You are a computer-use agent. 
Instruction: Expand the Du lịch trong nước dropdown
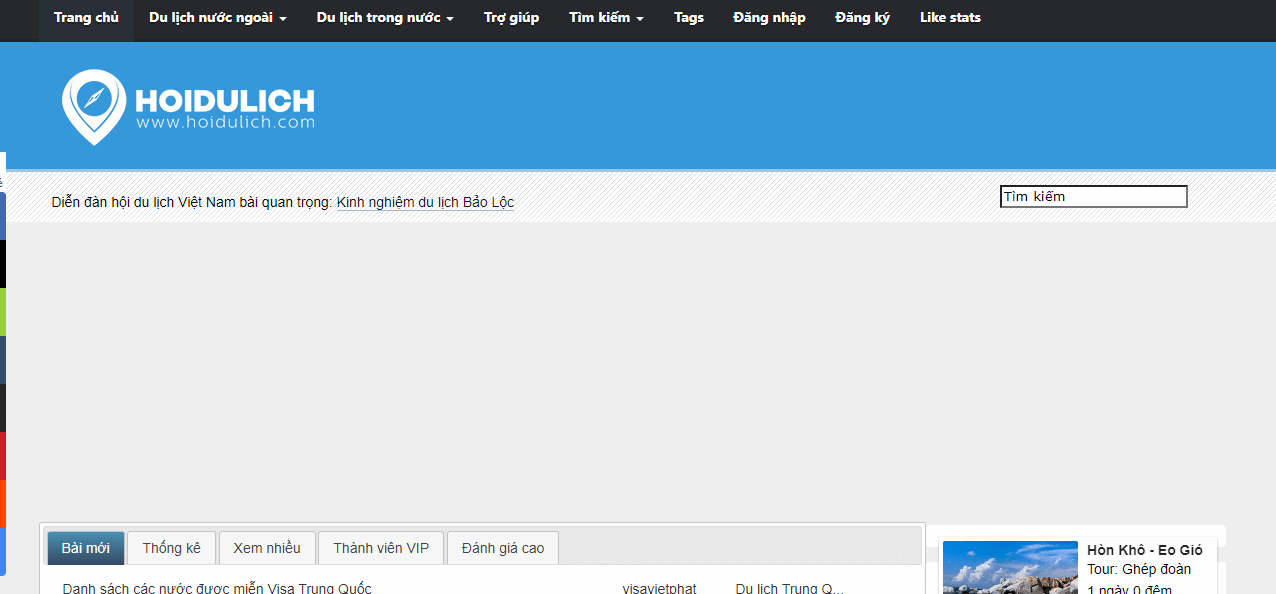384,18
